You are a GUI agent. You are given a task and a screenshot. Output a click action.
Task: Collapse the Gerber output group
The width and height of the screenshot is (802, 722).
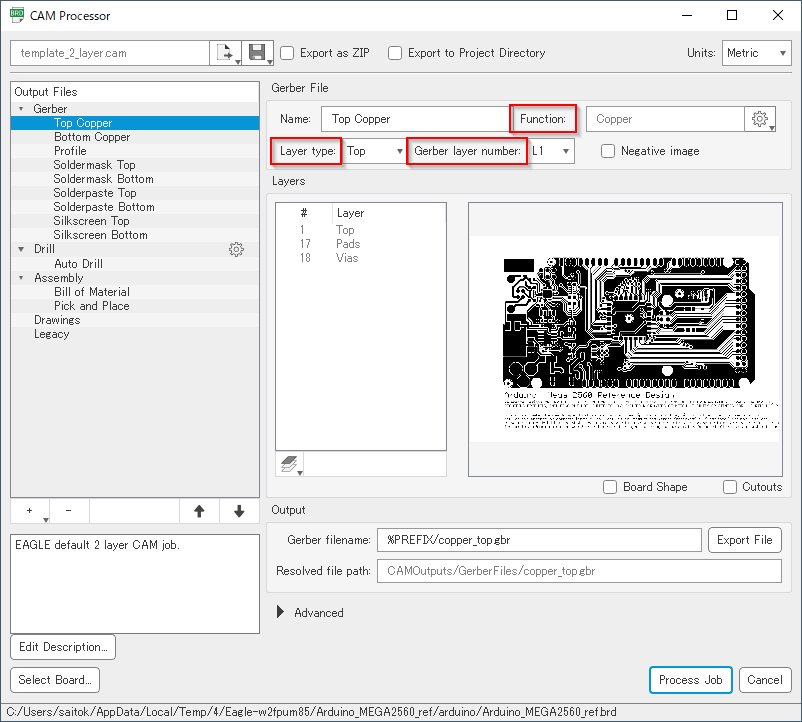(x=23, y=108)
